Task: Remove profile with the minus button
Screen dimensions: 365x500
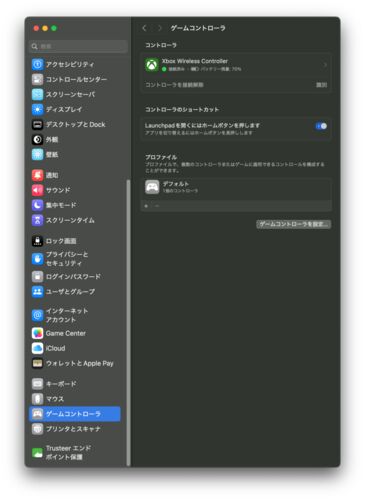Action: point(157,206)
